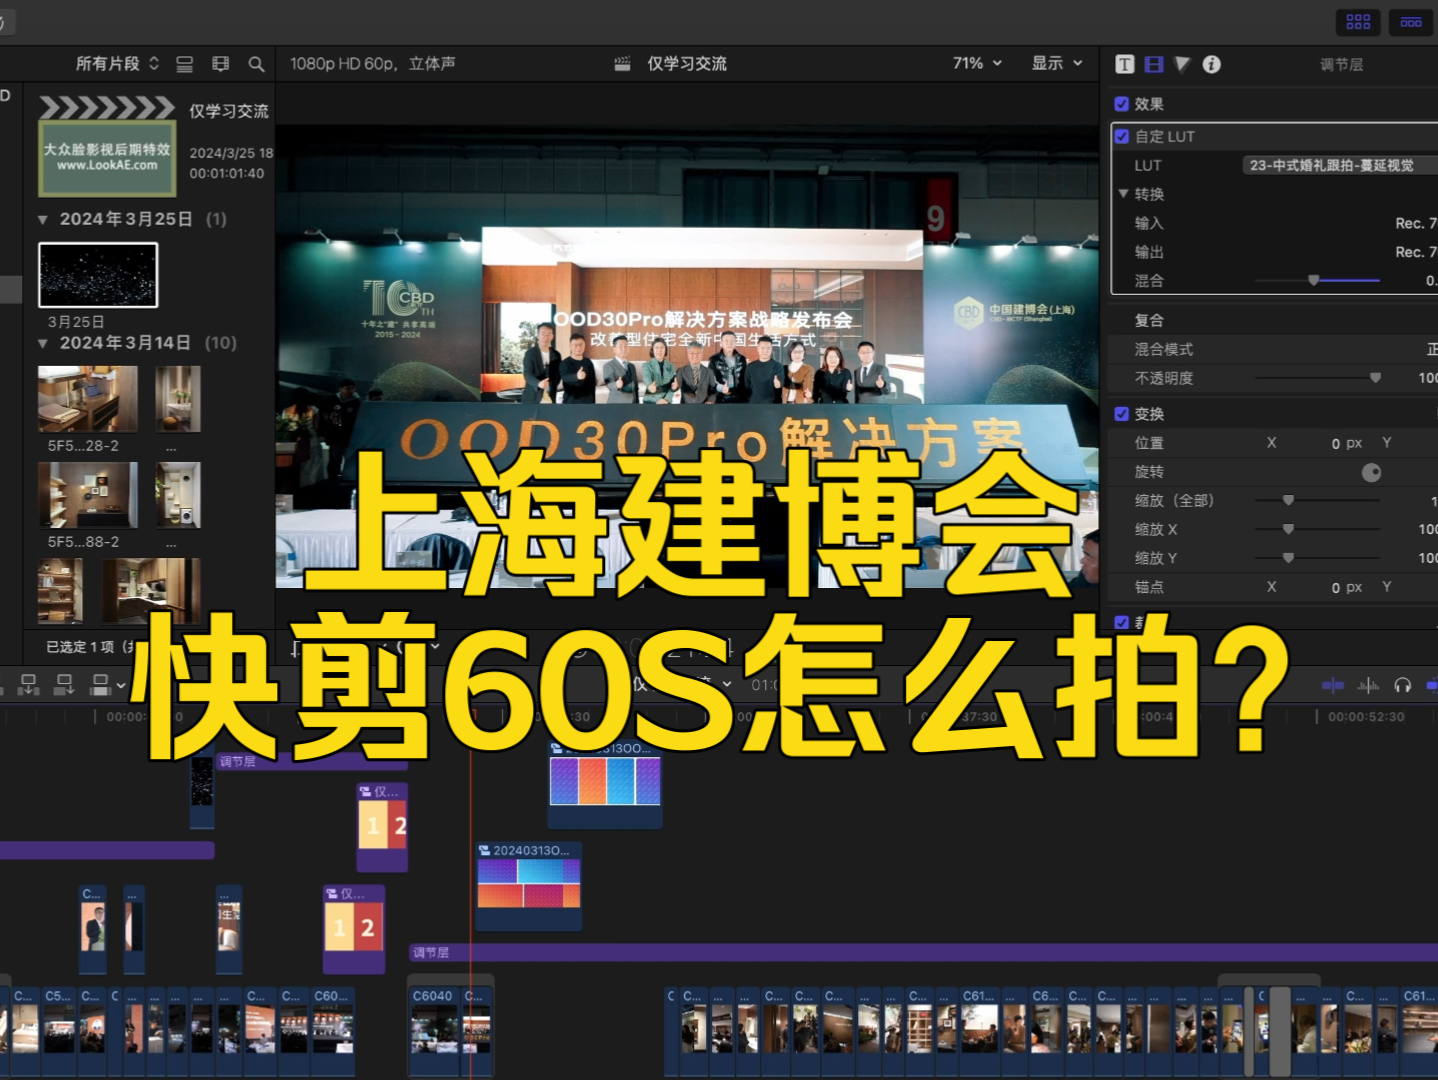Select the long 调节层 adjustment layer bar
The height and width of the screenshot is (1080, 1438).
coord(923,952)
